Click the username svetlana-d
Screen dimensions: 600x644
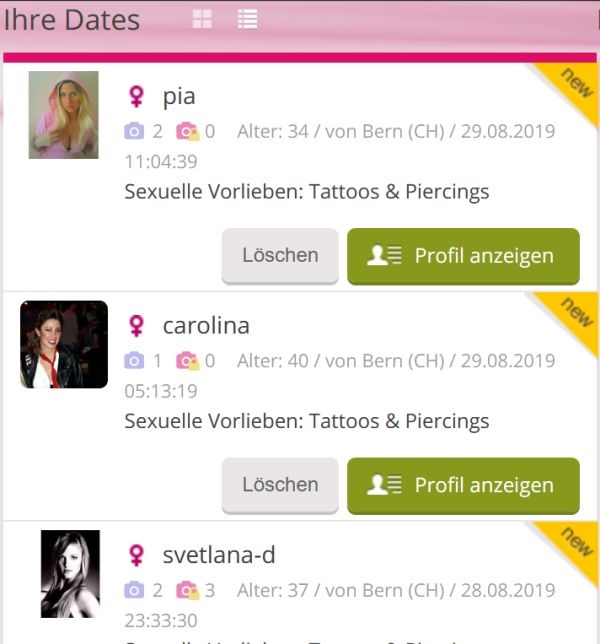(219, 555)
